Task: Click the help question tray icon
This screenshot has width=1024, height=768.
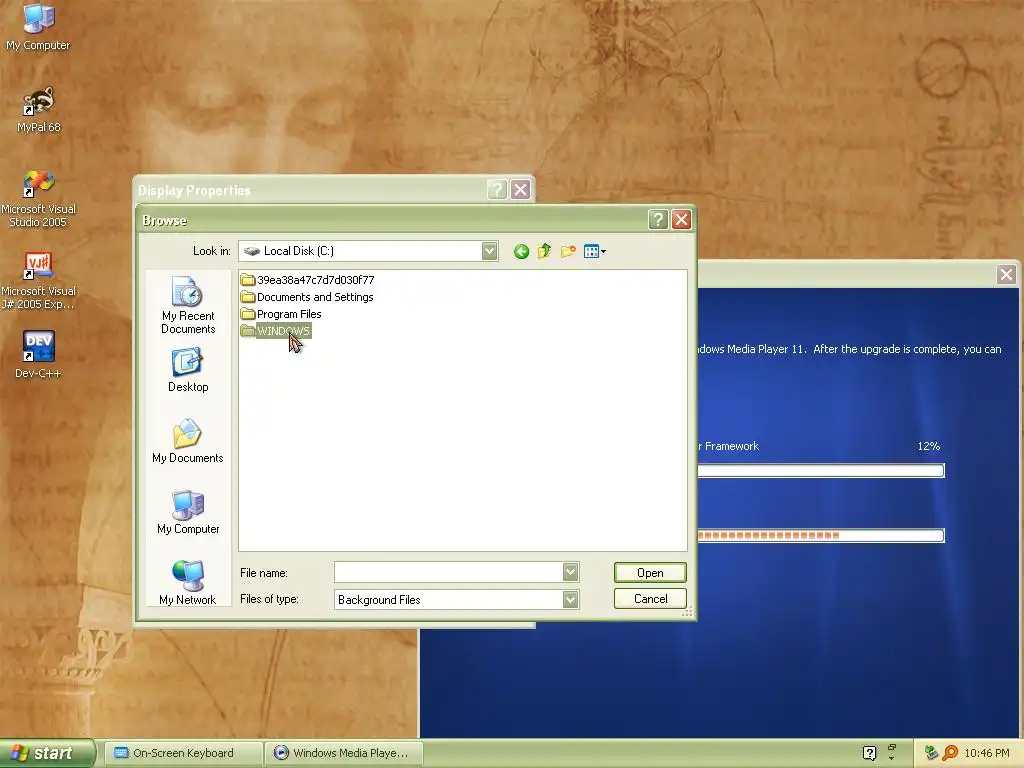Action: point(869,753)
